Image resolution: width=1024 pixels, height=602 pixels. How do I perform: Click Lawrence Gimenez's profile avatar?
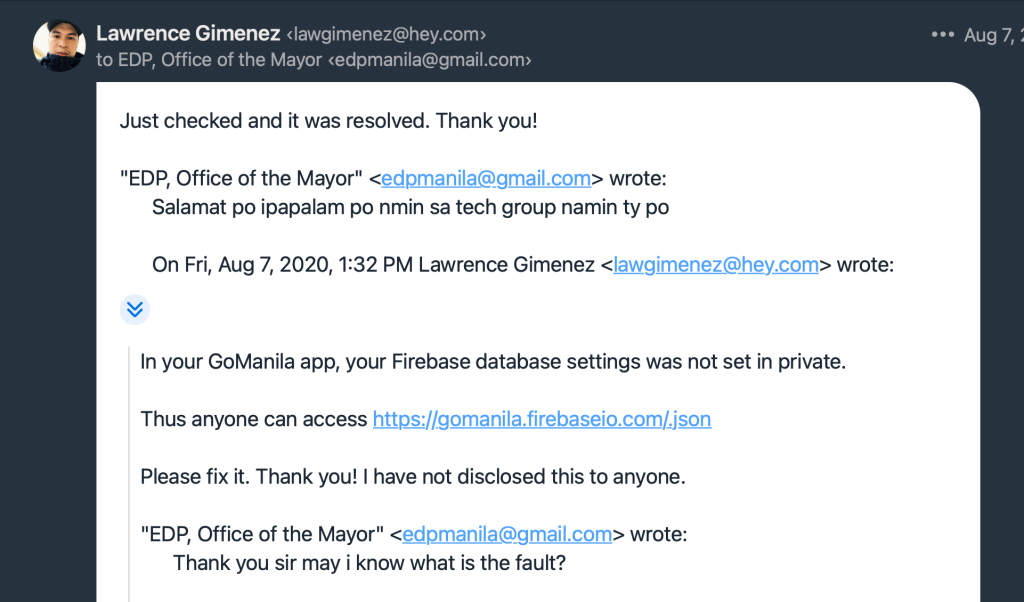tap(59, 46)
